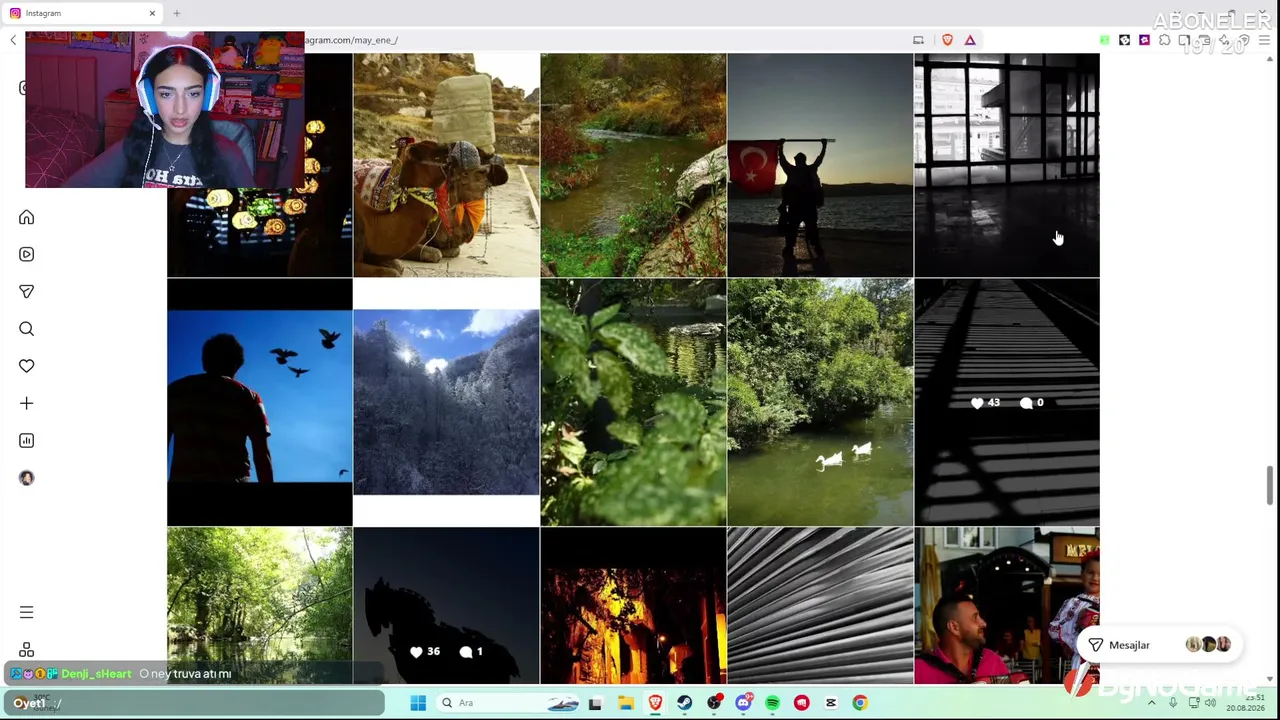Open CapCut from the taskbar
Screen dimensions: 1280x720
[x=831, y=703]
